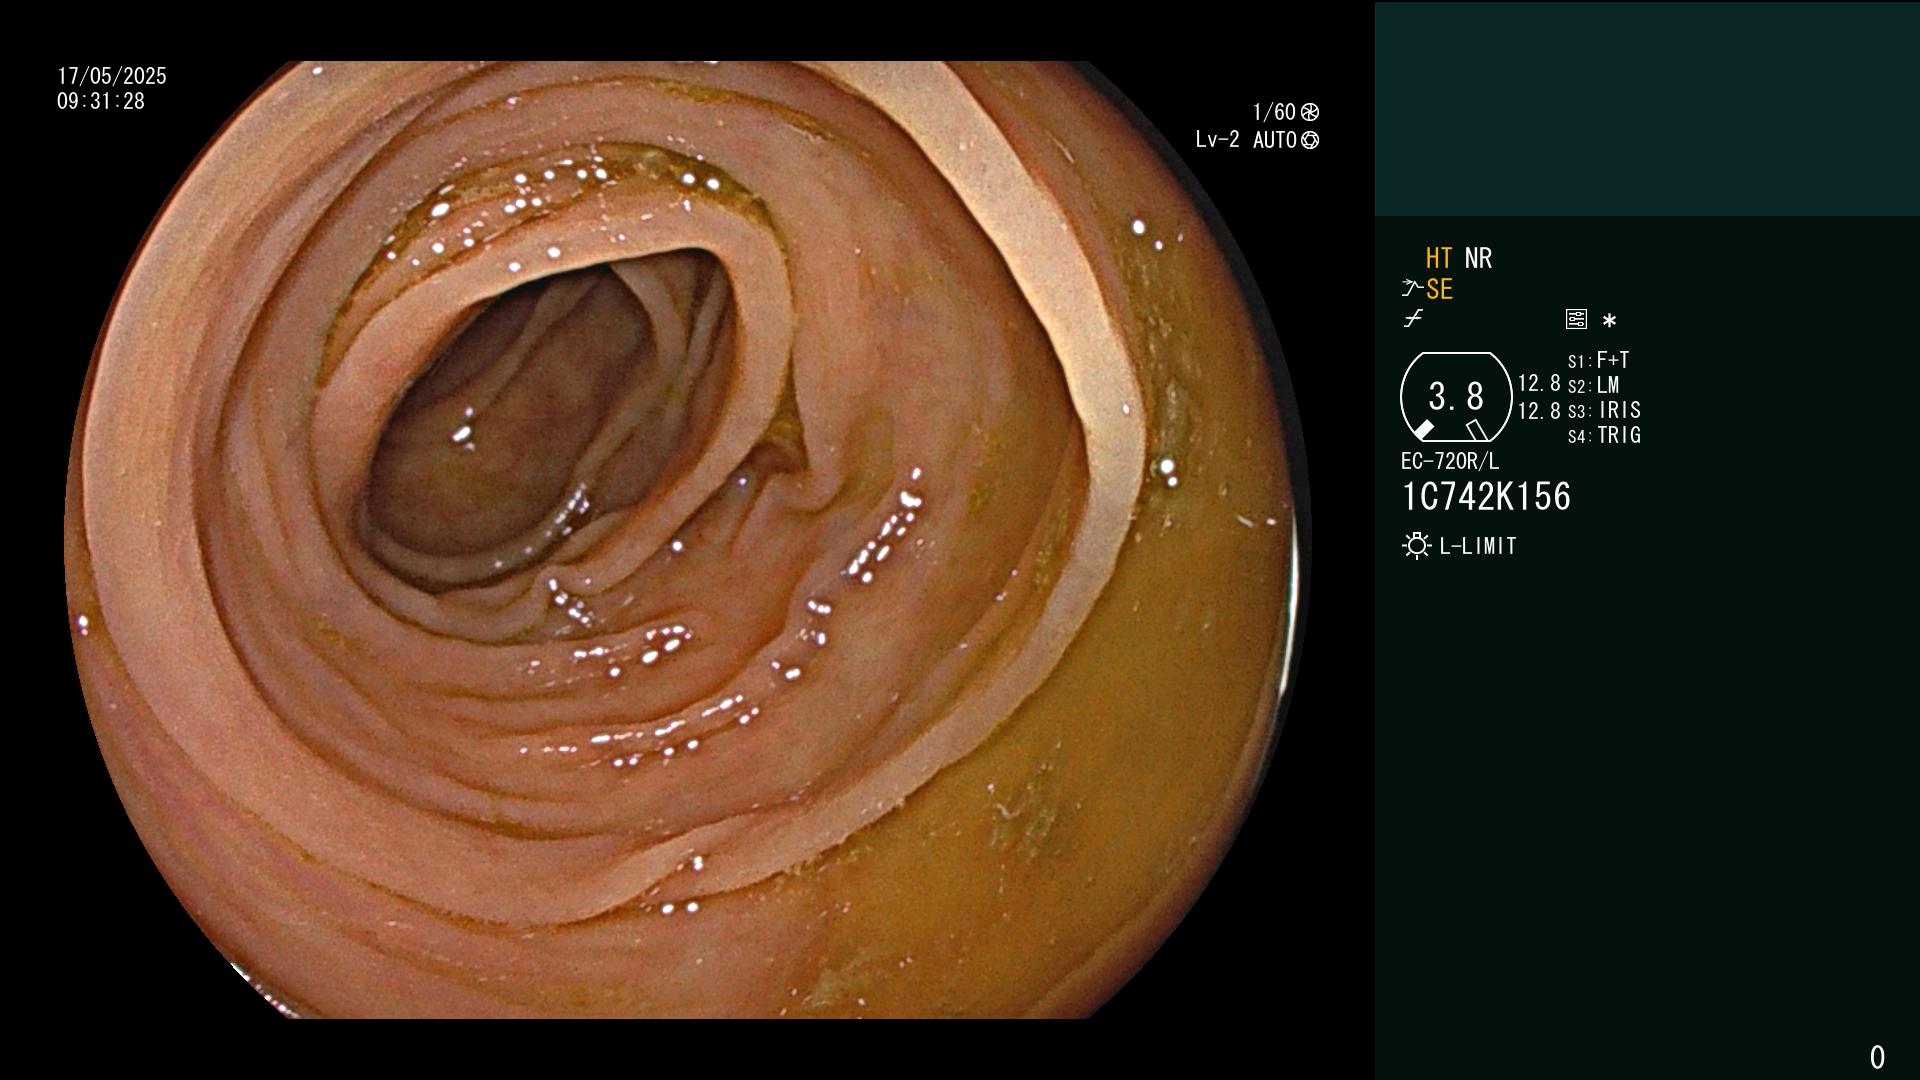
Task: Click the date 17/05/2025
Action: [x=112, y=76]
